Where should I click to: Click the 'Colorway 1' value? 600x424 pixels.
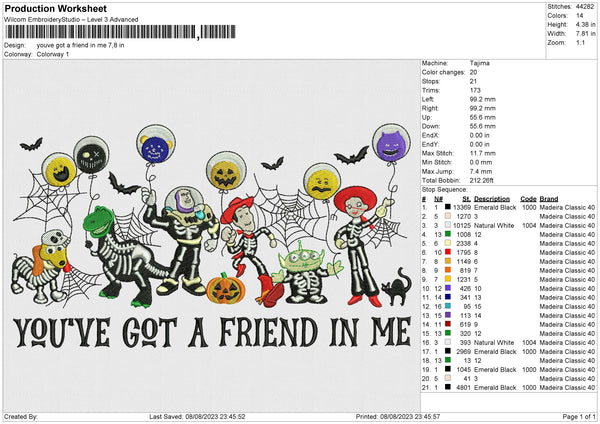tap(53, 54)
